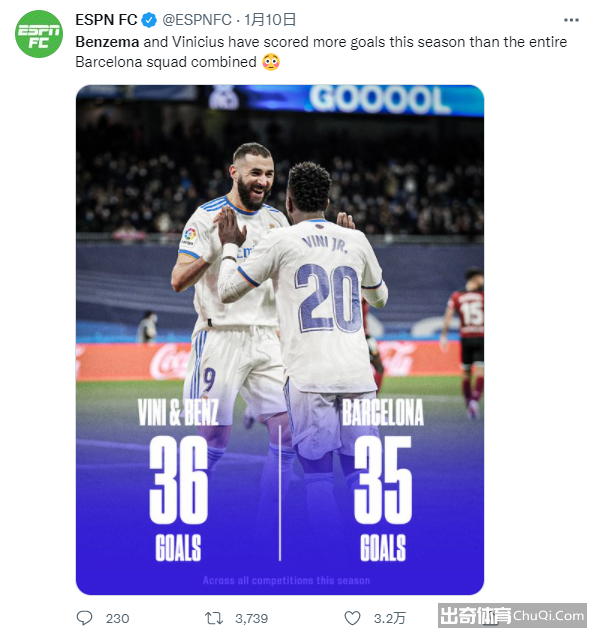The height and width of the screenshot is (638, 597).
Task: Click the flushed face emoji
Action: click(x=271, y=62)
